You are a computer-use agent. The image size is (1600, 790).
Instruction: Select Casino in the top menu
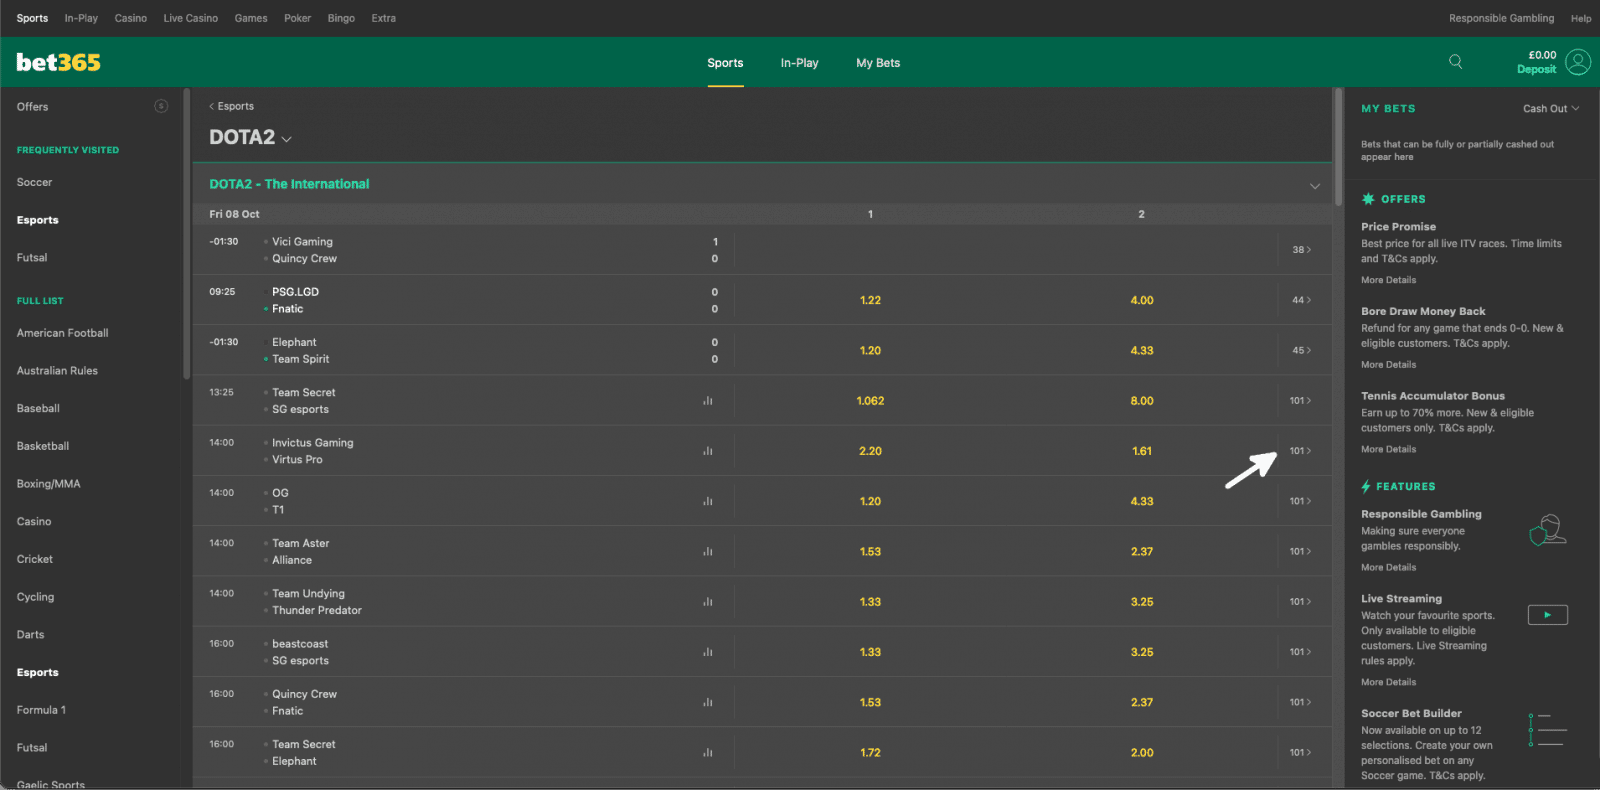pos(130,18)
